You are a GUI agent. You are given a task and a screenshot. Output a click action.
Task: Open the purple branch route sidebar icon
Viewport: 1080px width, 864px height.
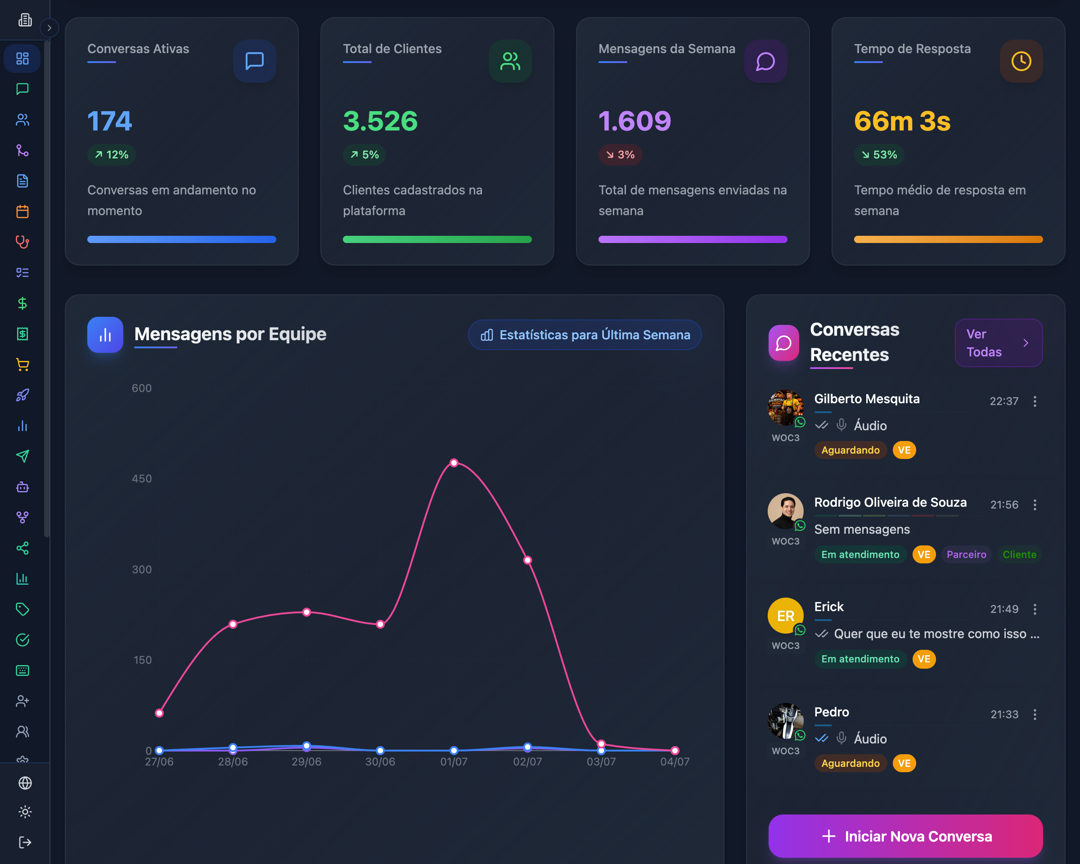coord(22,150)
